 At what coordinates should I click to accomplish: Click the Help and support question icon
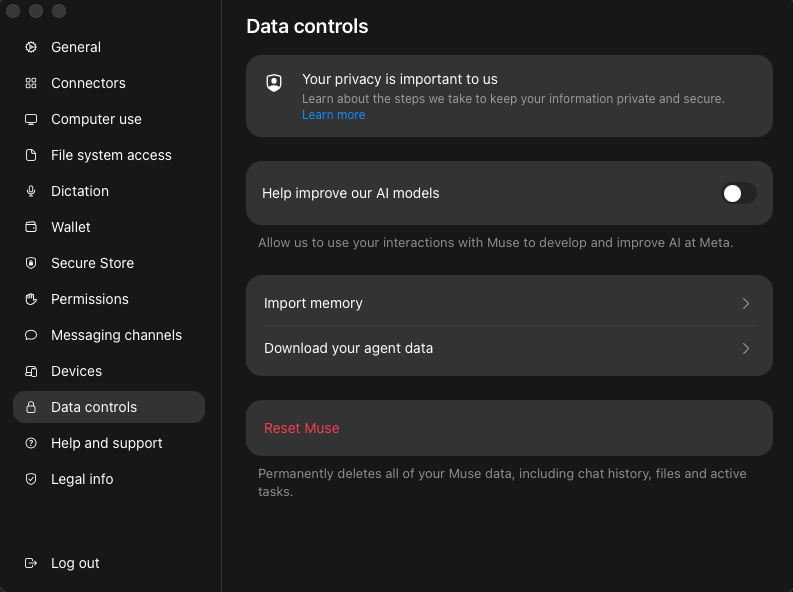[x=31, y=443]
